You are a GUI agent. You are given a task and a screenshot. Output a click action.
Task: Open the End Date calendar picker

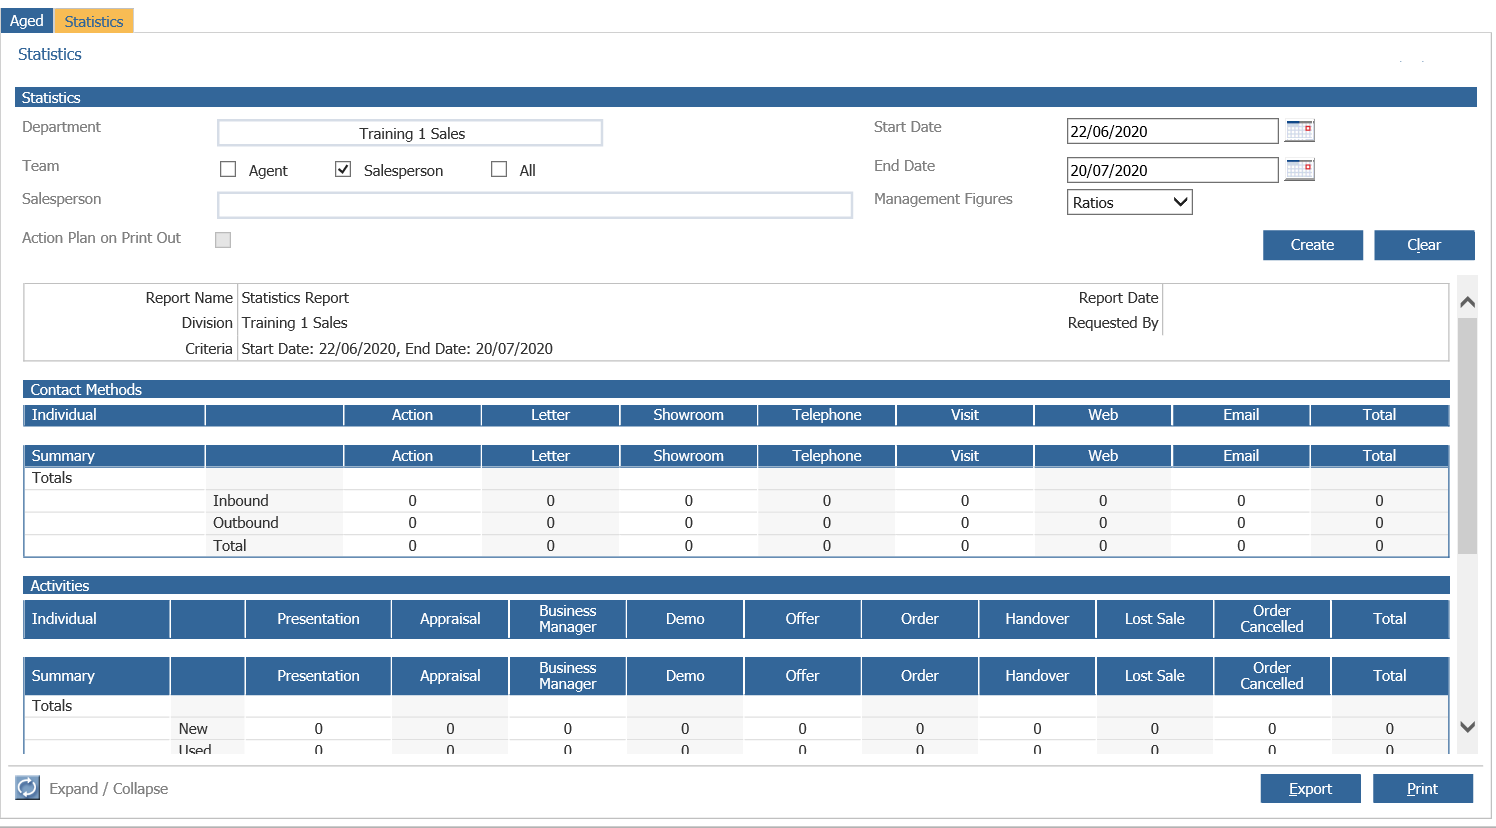coord(1299,169)
